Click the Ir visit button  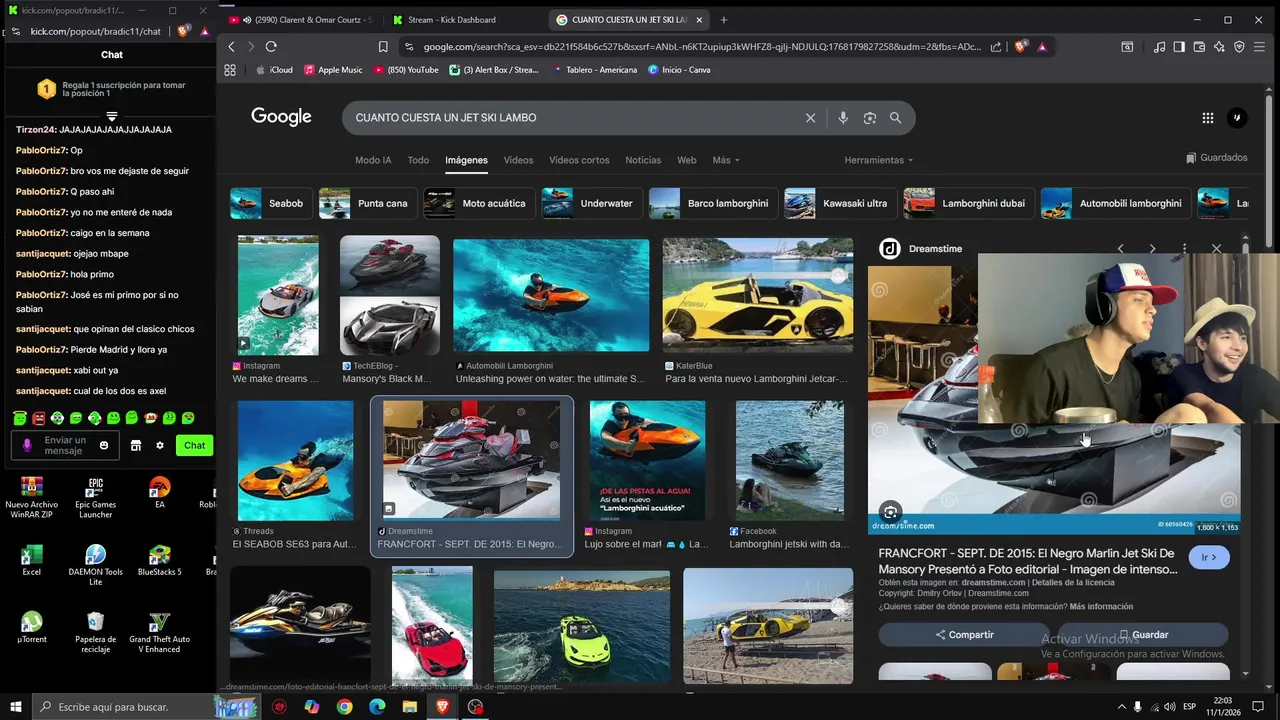point(1209,557)
